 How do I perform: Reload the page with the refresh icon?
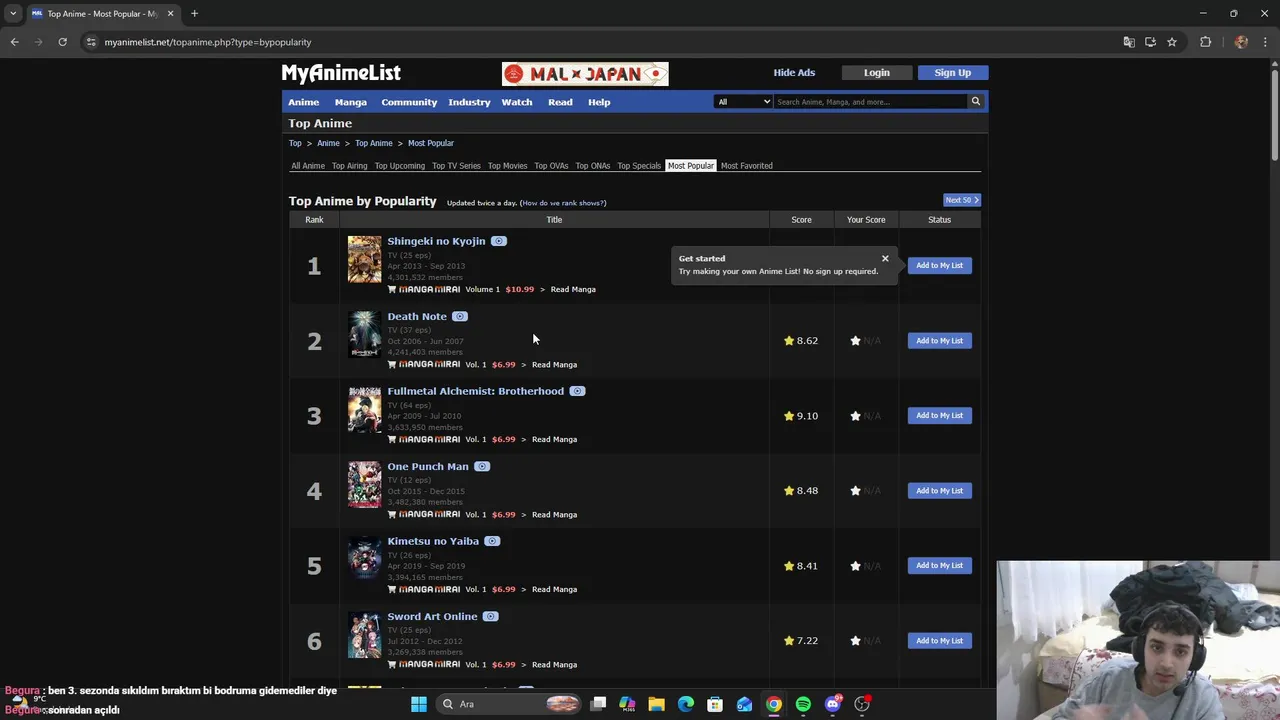coord(62,42)
